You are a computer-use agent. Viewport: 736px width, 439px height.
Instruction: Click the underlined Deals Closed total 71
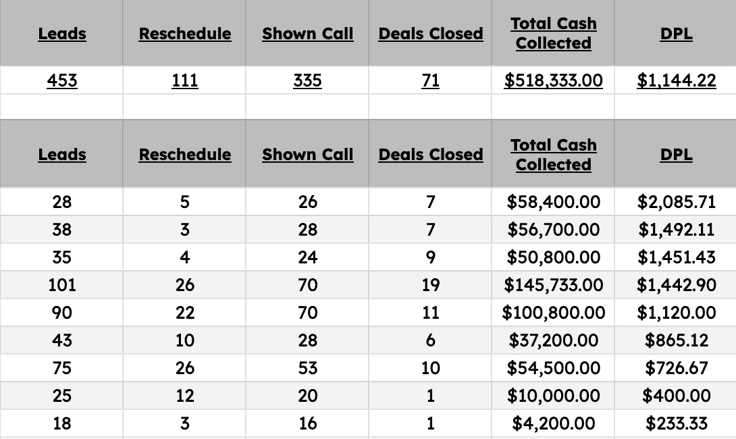(430, 81)
